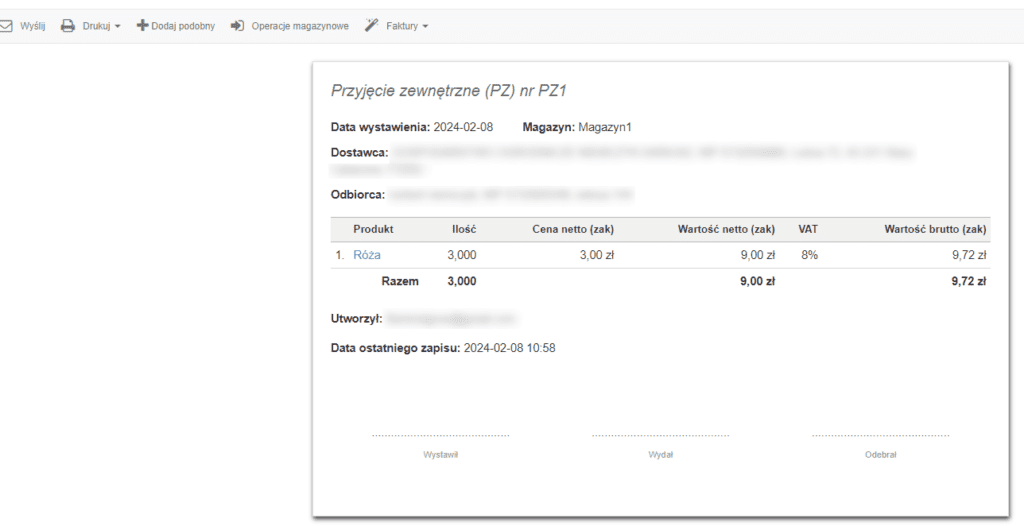Click the Wystawił signature line
Screen dimensions: 1024x526
pos(441,436)
